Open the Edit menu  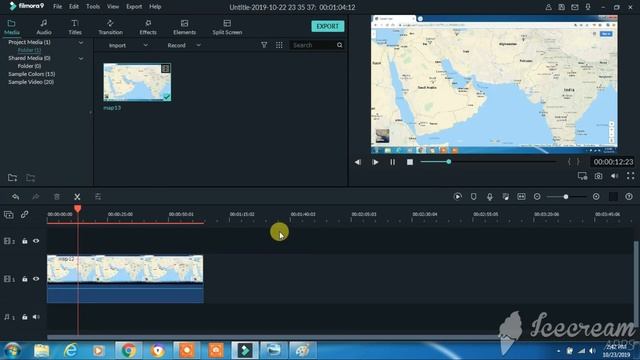73,7
